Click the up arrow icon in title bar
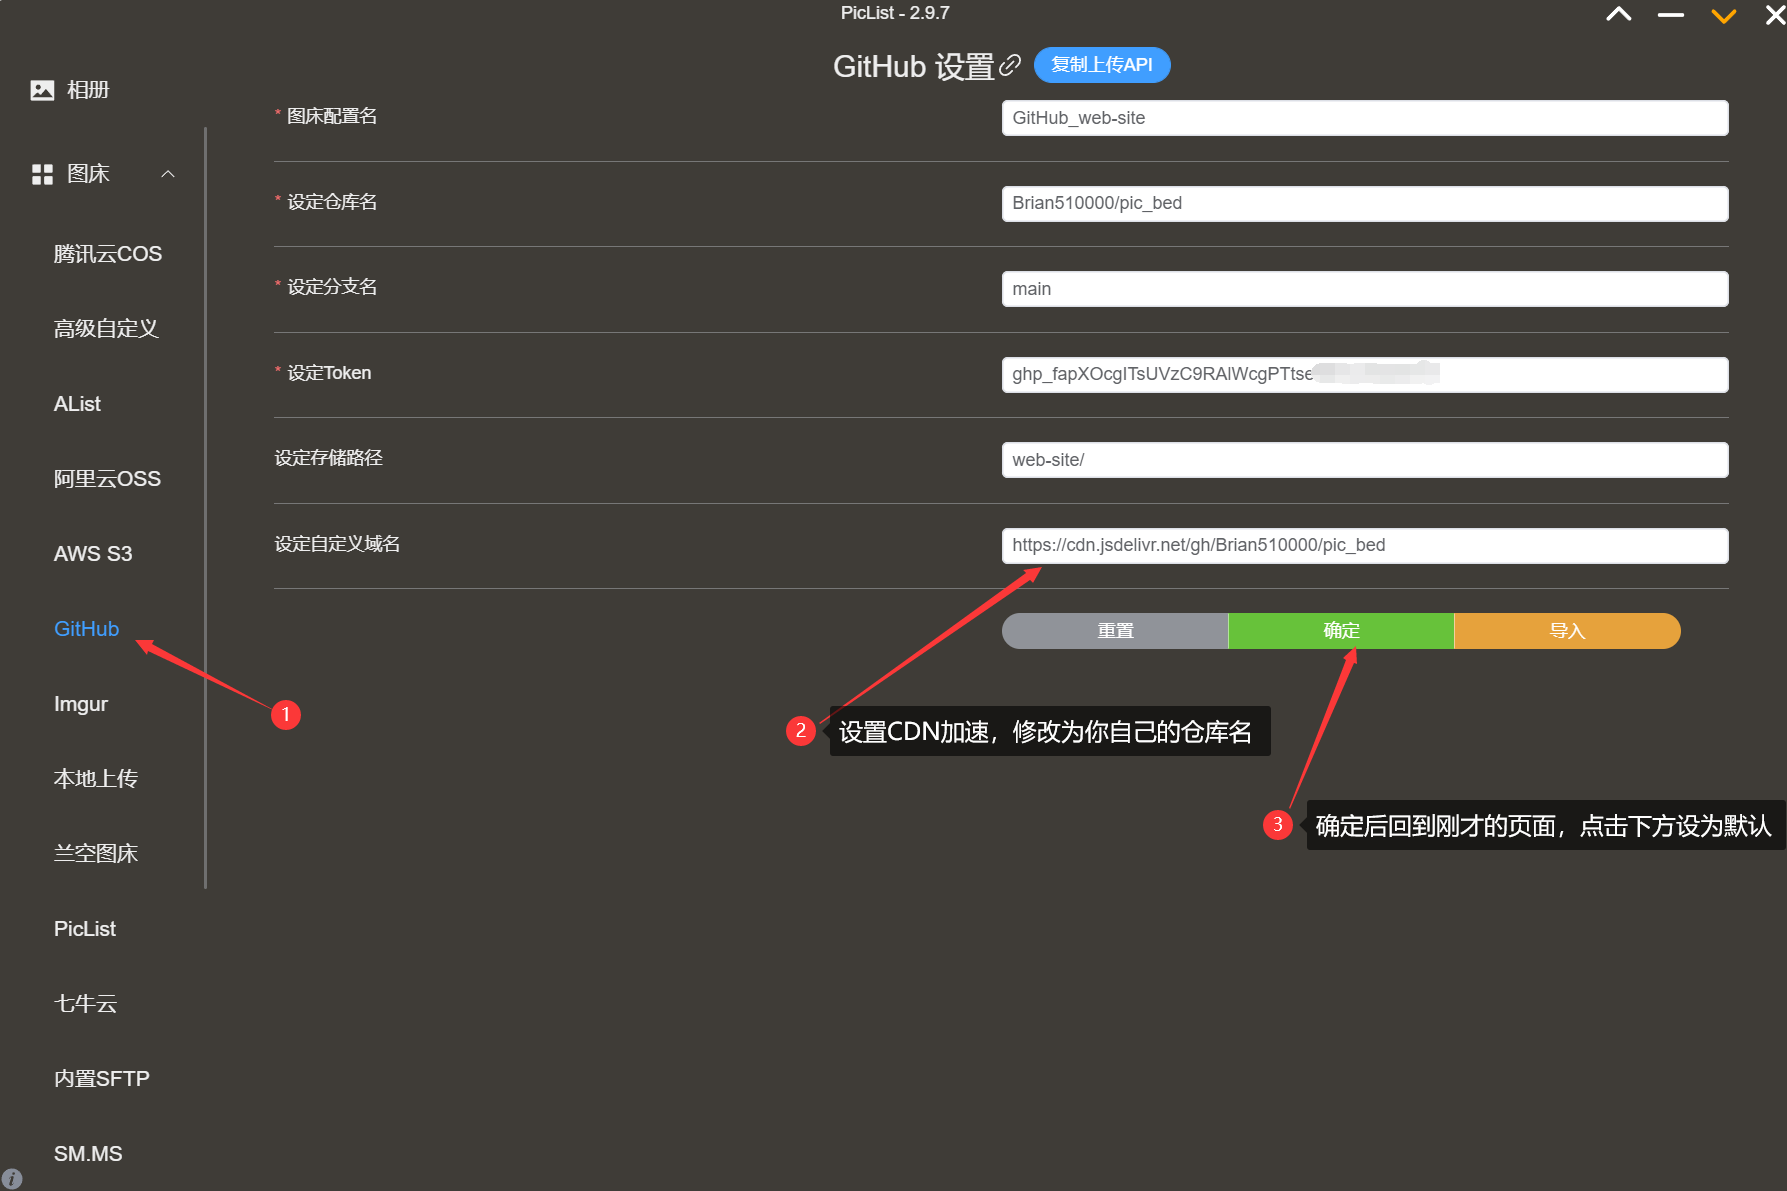 [x=1619, y=14]
